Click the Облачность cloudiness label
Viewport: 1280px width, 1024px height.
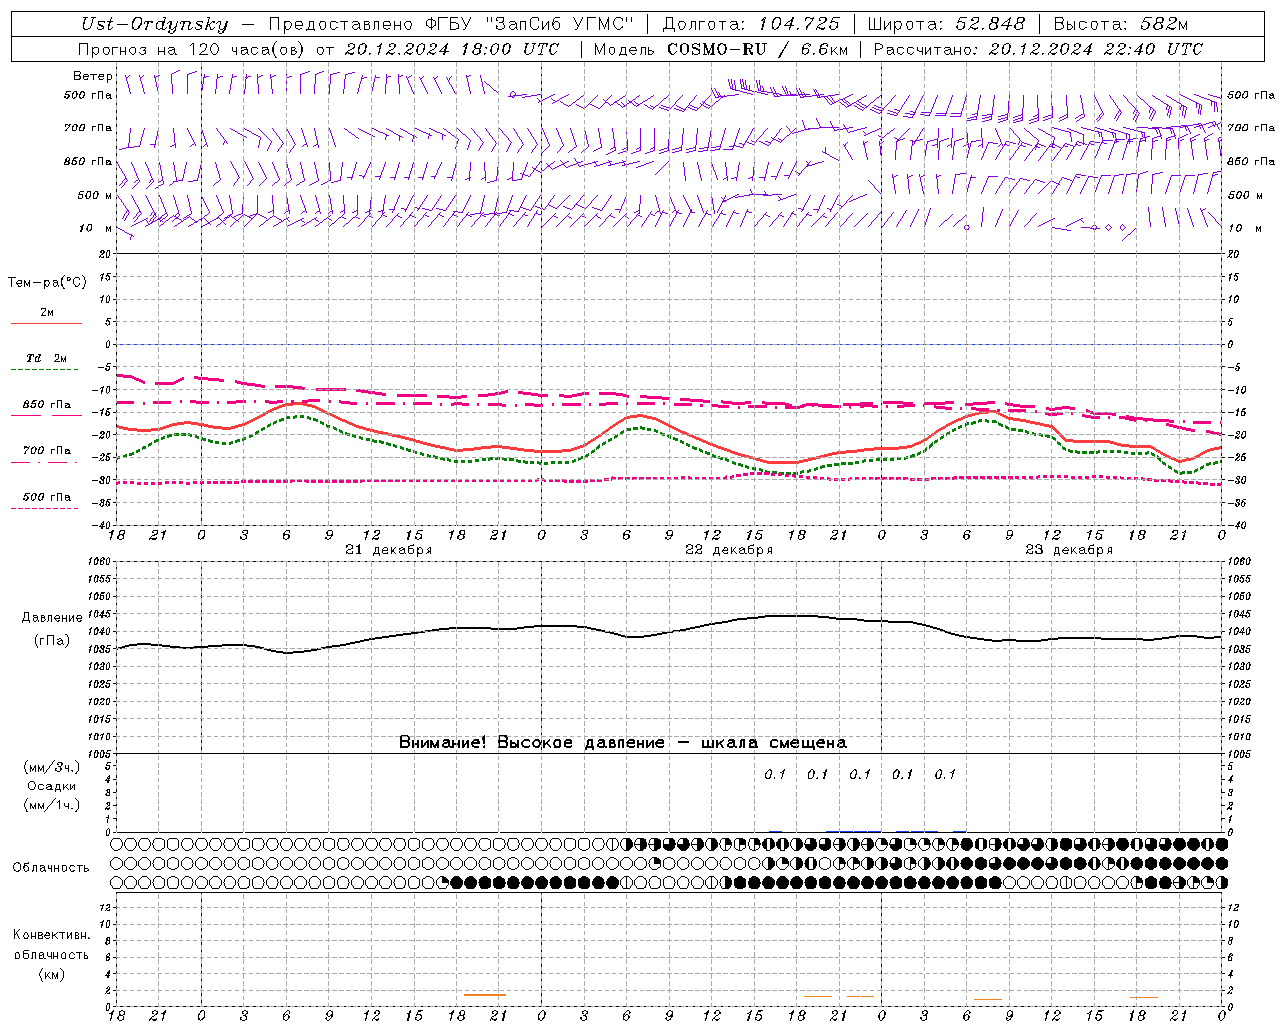[x=51, y=868]
